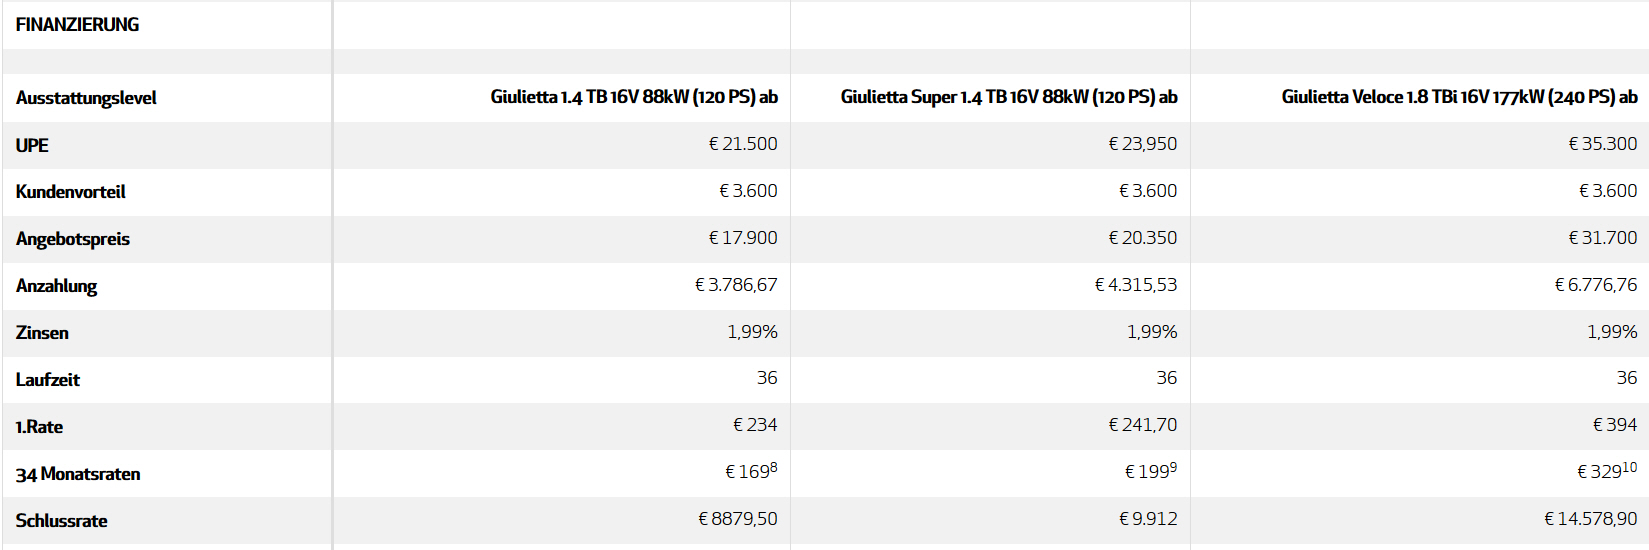The height and width of the screenshot is (550, 1649).
Task: Click the Laufzeit row label
Action: point(47,380)
